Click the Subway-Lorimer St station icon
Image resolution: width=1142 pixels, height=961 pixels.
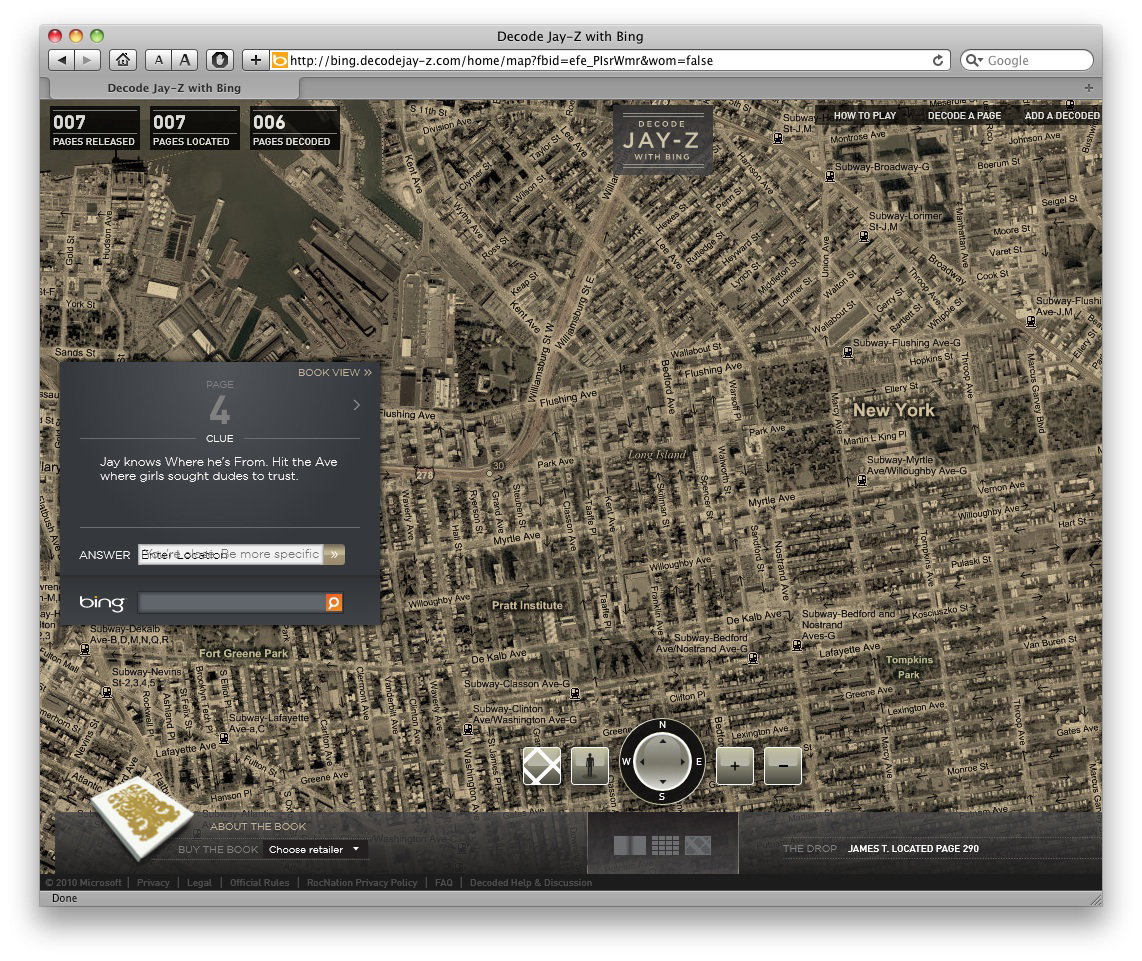(x=864, y=237)
